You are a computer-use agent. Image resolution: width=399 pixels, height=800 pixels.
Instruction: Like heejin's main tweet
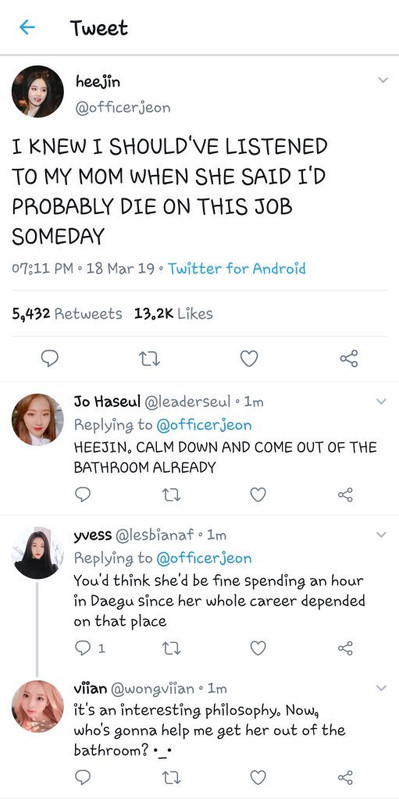[249, 359]
